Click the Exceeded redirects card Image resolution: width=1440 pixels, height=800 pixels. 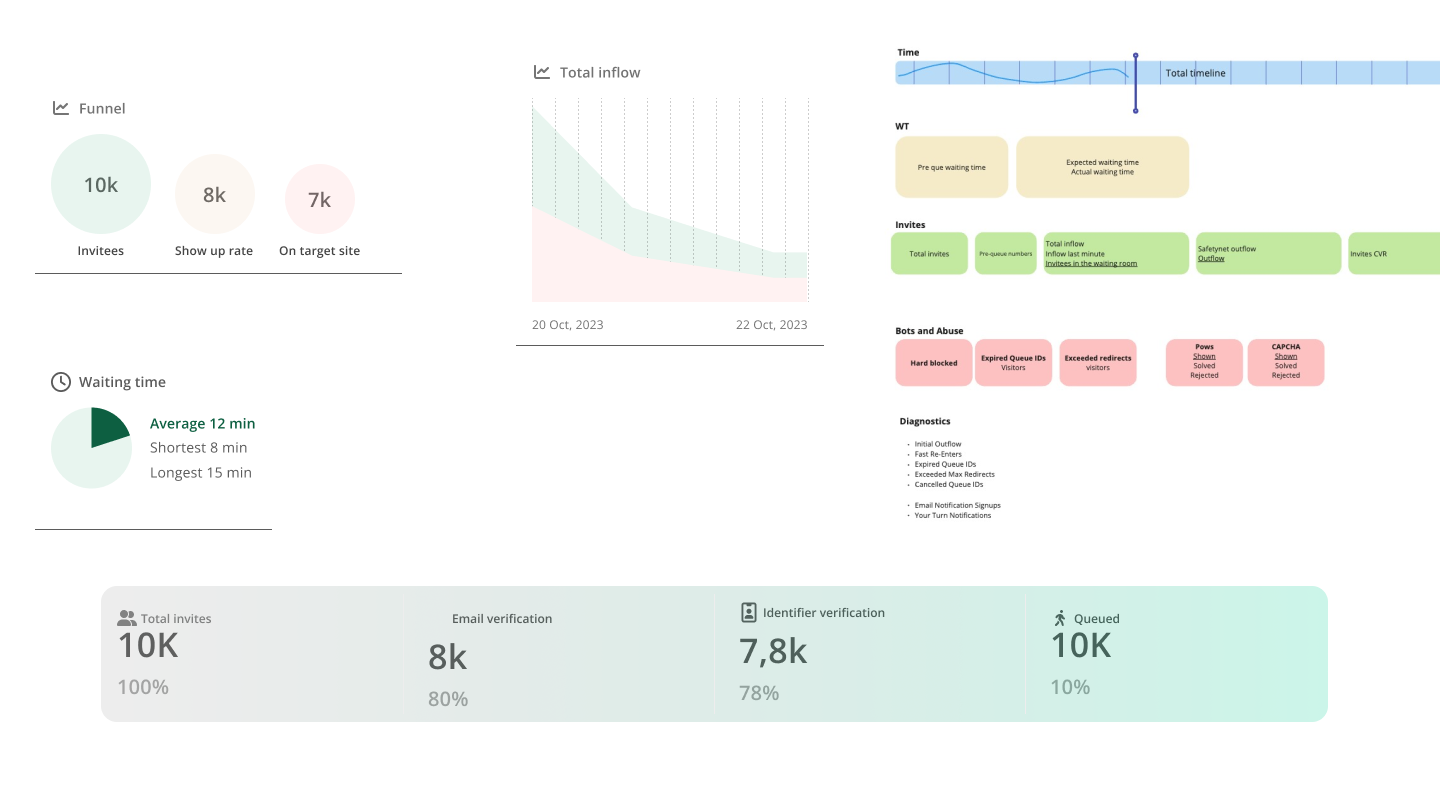[x=1097, y=362]
